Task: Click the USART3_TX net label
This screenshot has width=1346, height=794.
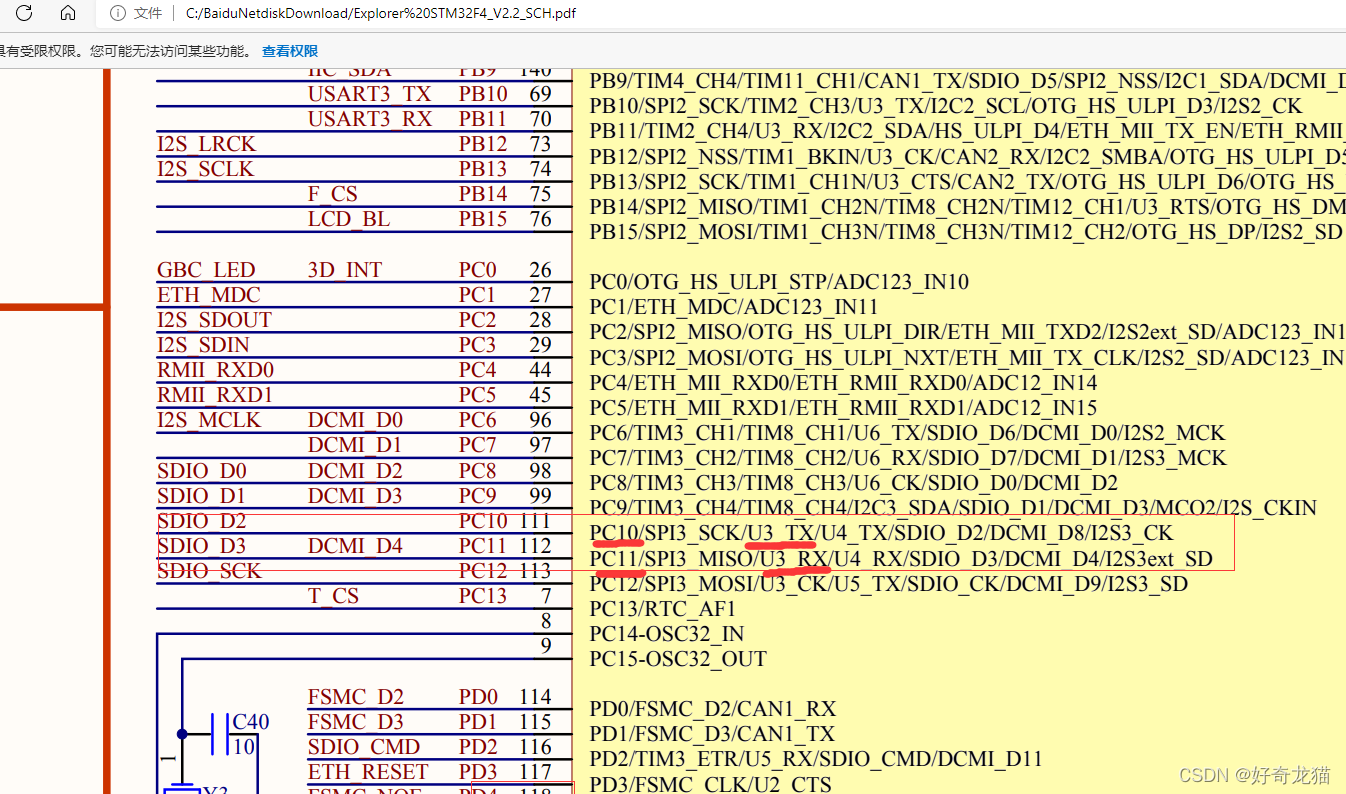Action: click(x=369, y=94)
